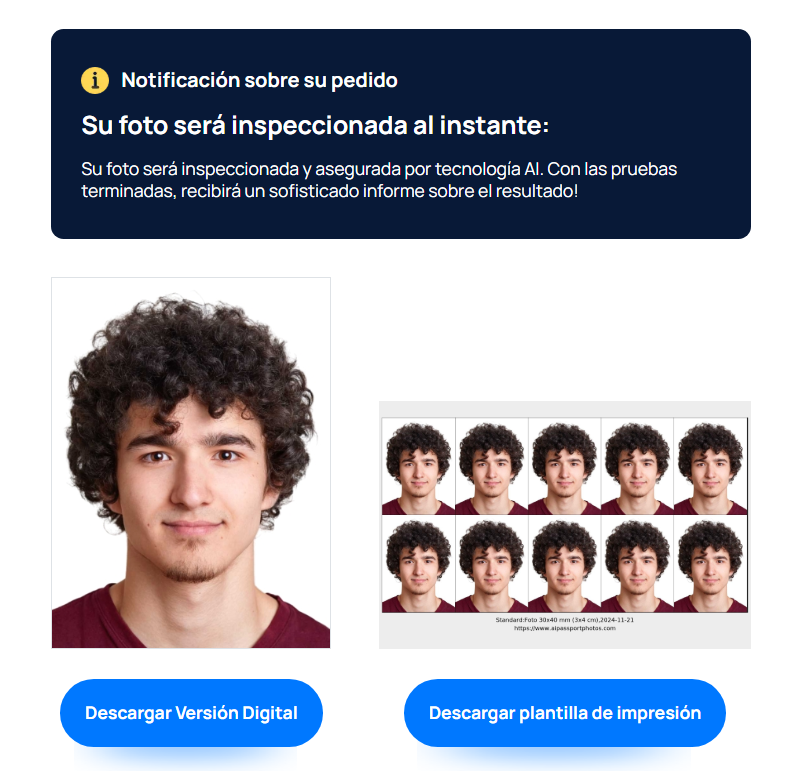810x771 pixels.
Task: Select bottom-row middle photo in print sheet
Action: 564,564
